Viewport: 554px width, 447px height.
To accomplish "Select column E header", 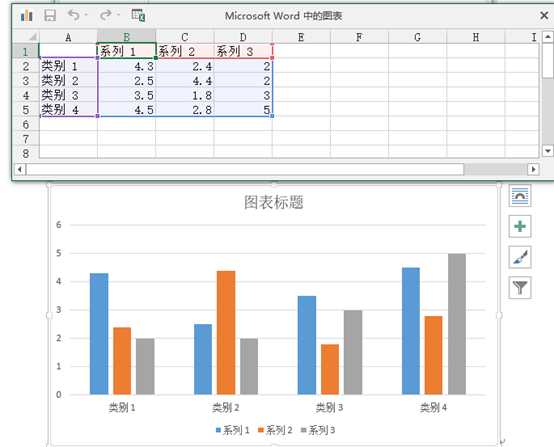I will pyautogui.click(x=301, y=37).
